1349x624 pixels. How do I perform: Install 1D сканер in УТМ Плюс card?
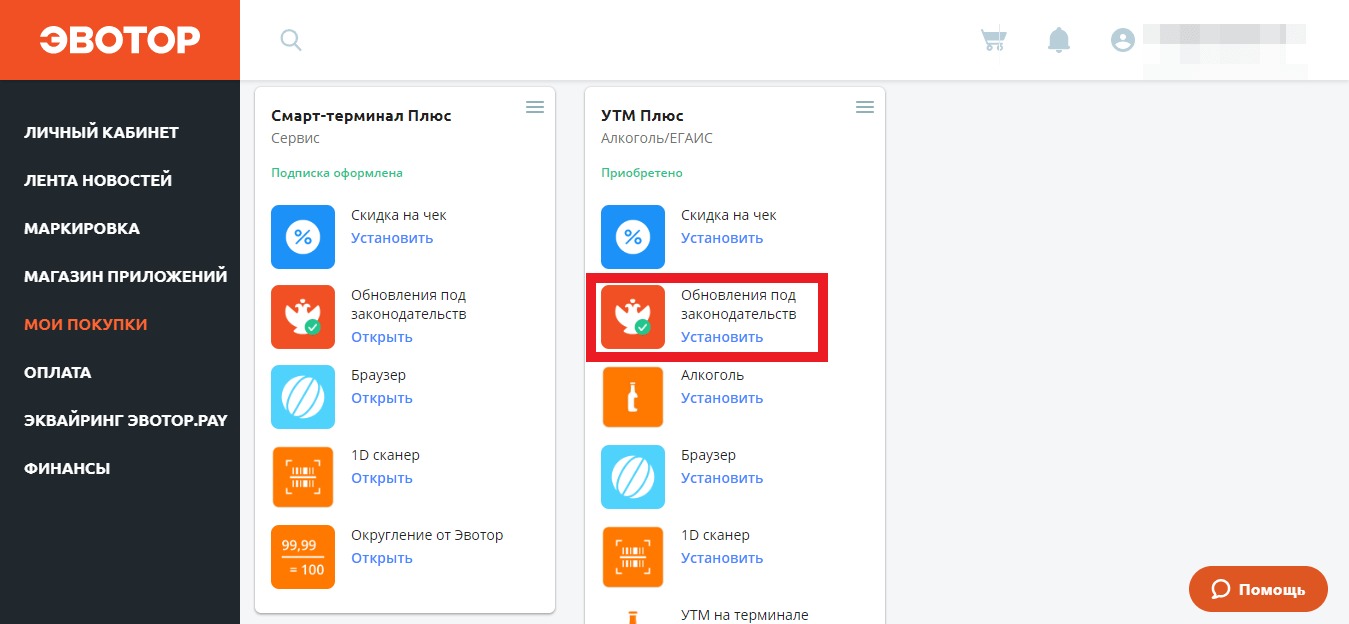(722, 558)
